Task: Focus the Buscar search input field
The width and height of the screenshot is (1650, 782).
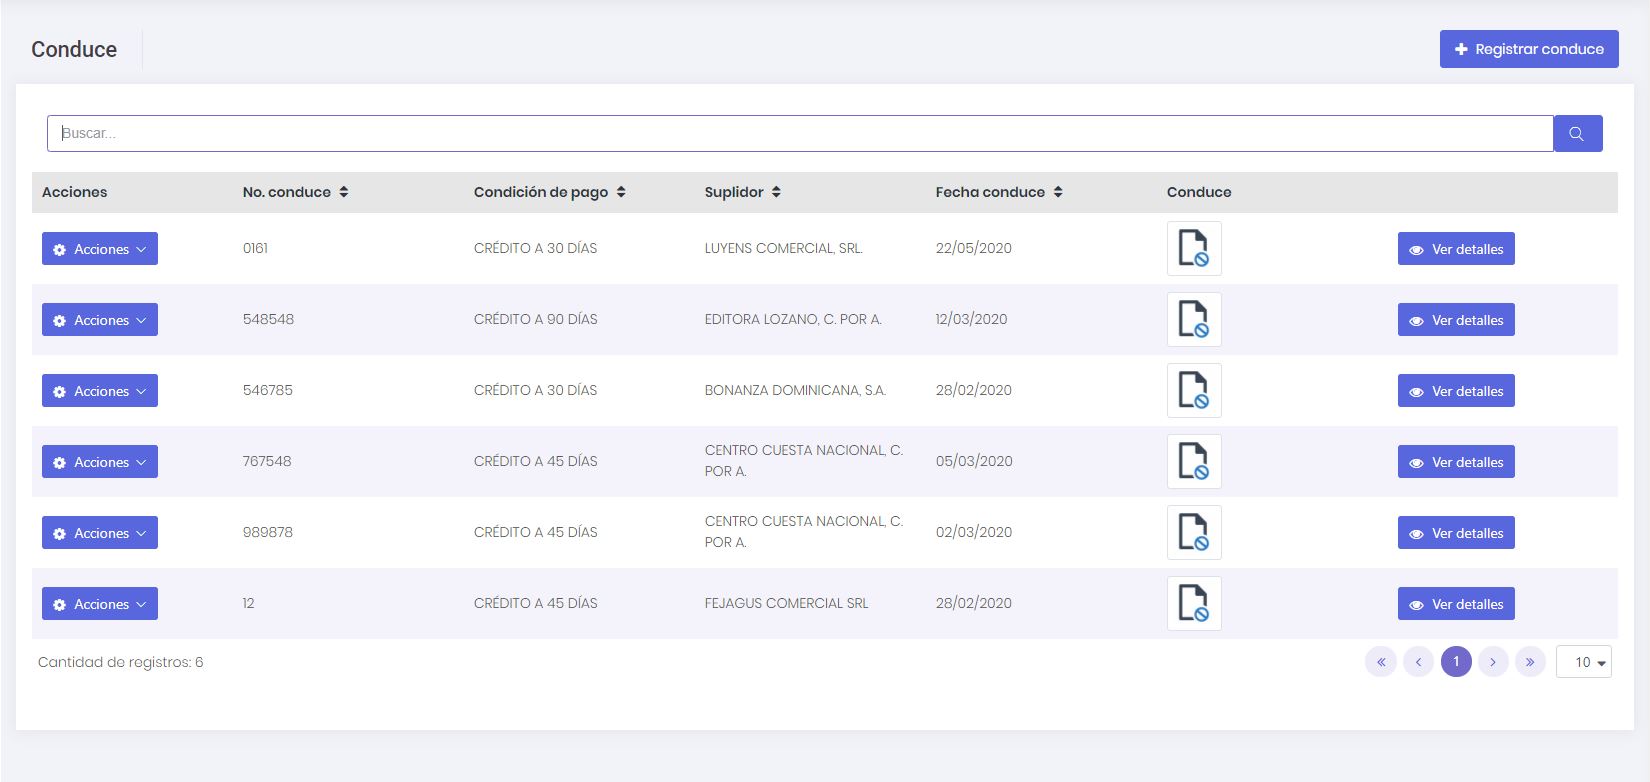Action: click(x=800, y=134)
